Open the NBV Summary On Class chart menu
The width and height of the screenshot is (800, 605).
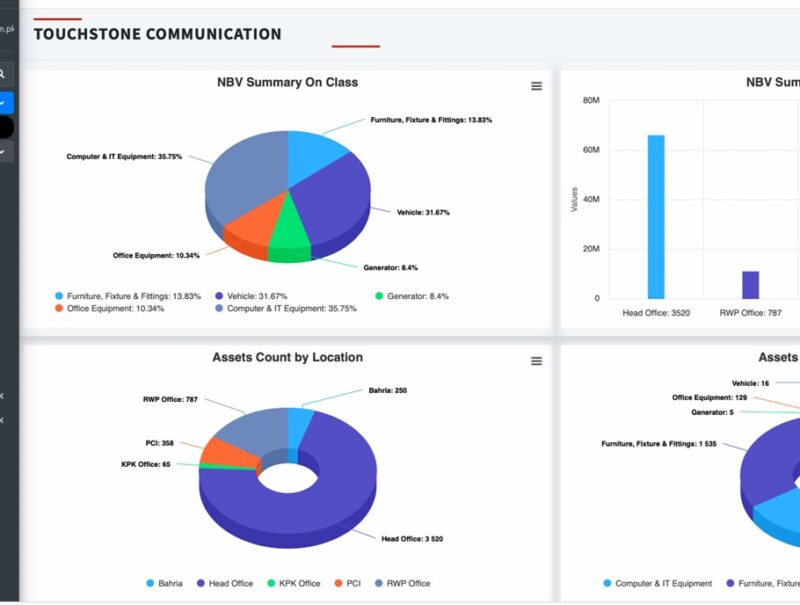point(536,87)
